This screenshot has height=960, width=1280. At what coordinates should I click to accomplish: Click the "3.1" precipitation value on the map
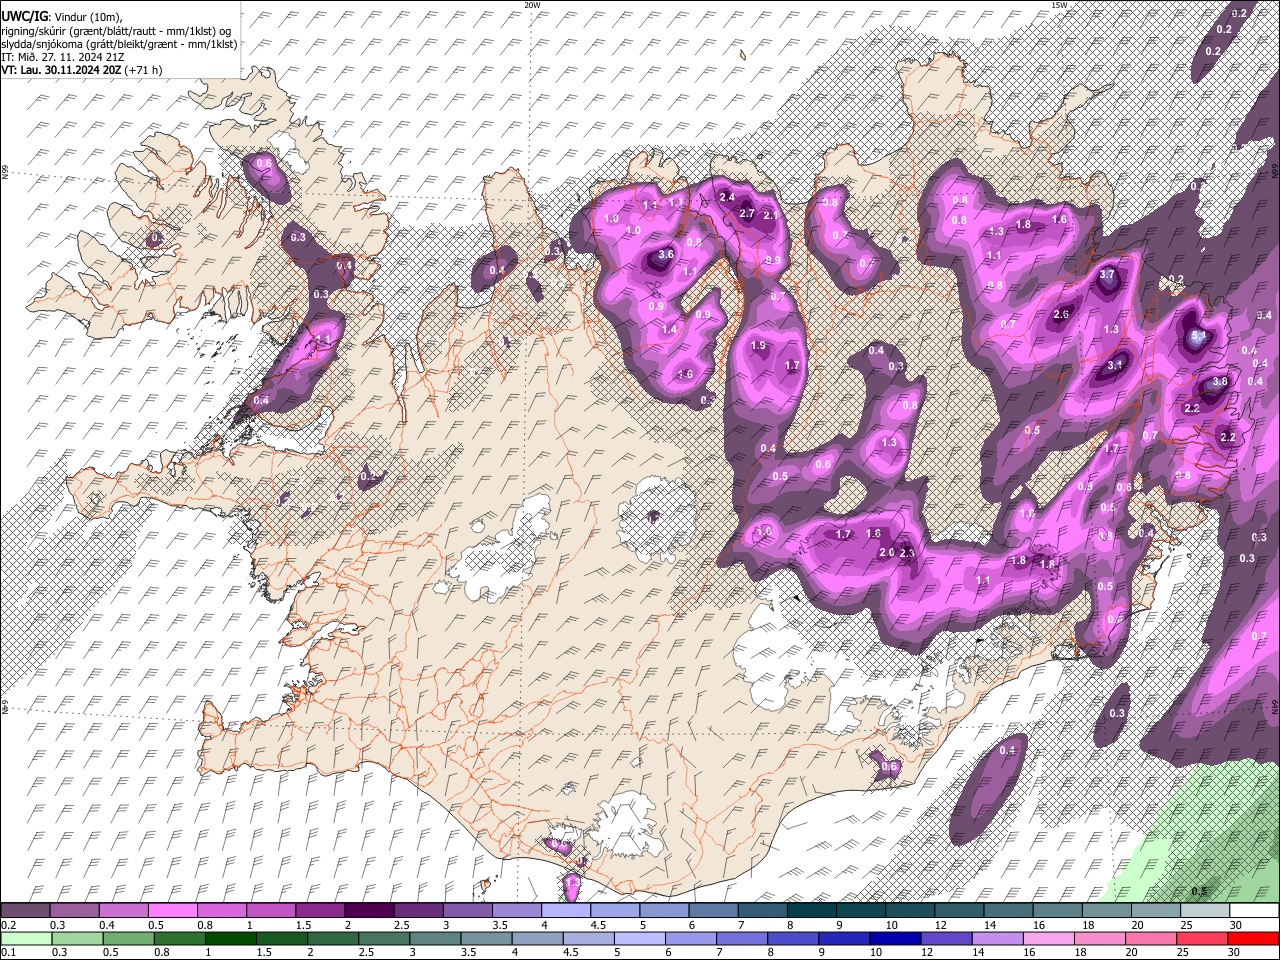tap(1116, 366)
